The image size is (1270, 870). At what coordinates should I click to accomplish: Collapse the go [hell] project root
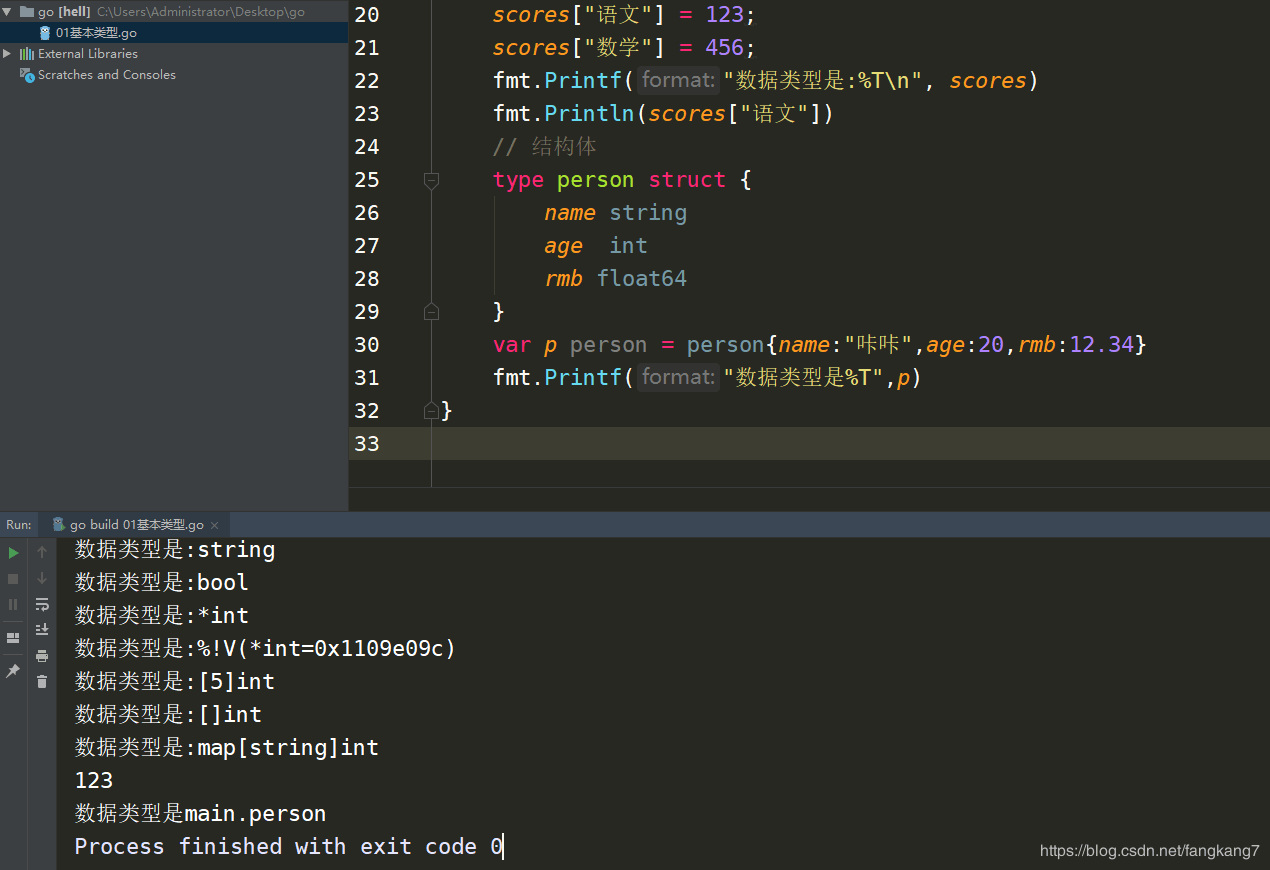tap(7, 12)
